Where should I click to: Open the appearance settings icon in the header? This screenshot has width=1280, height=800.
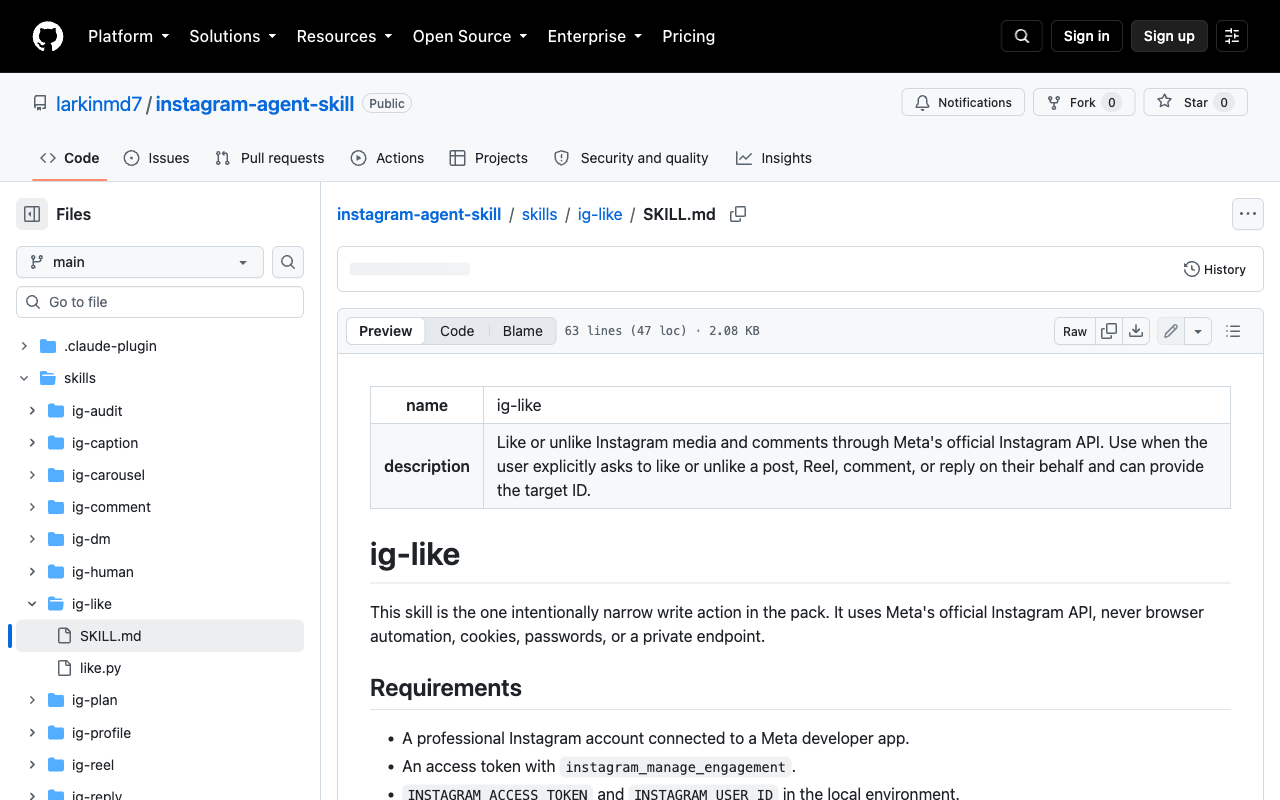point(1232,36)
